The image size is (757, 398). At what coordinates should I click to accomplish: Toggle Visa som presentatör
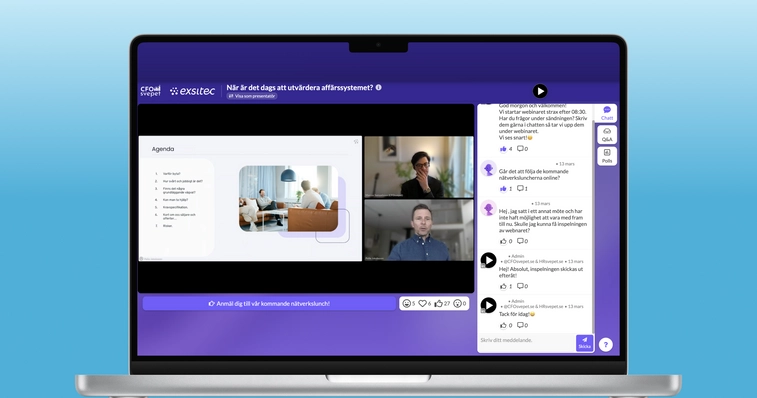pyautogui.click(x=252, y=96)
